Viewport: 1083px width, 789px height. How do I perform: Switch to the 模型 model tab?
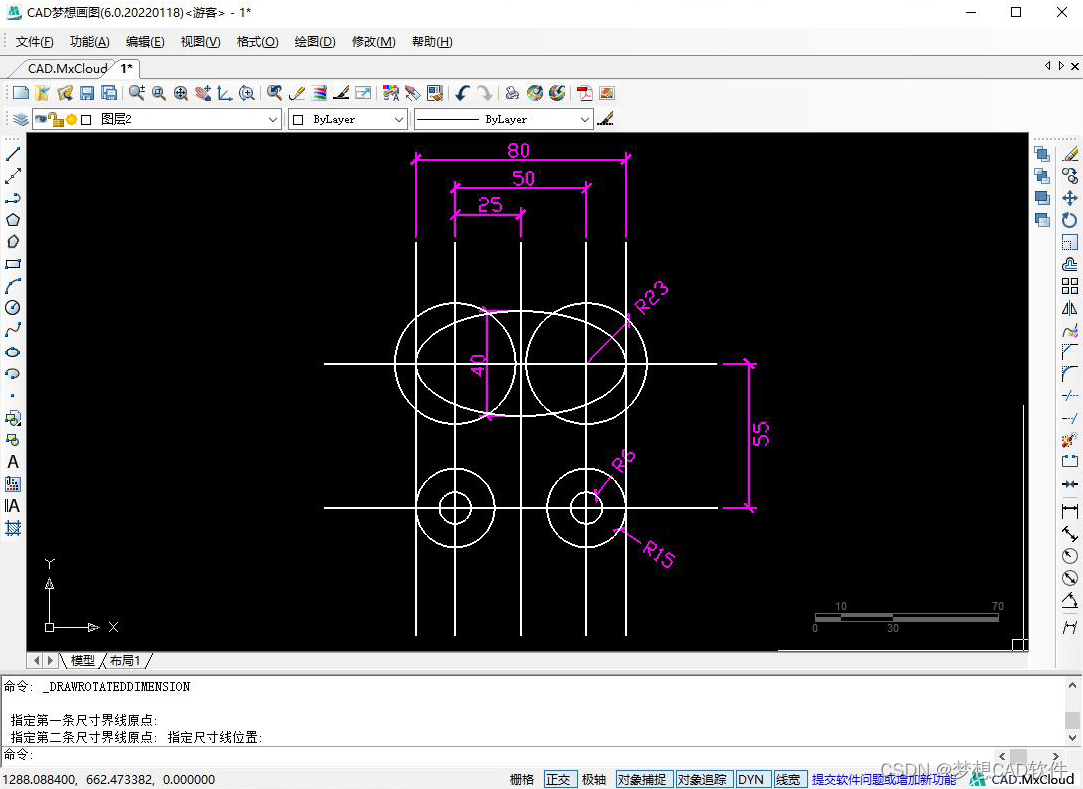tap(83, 660)
